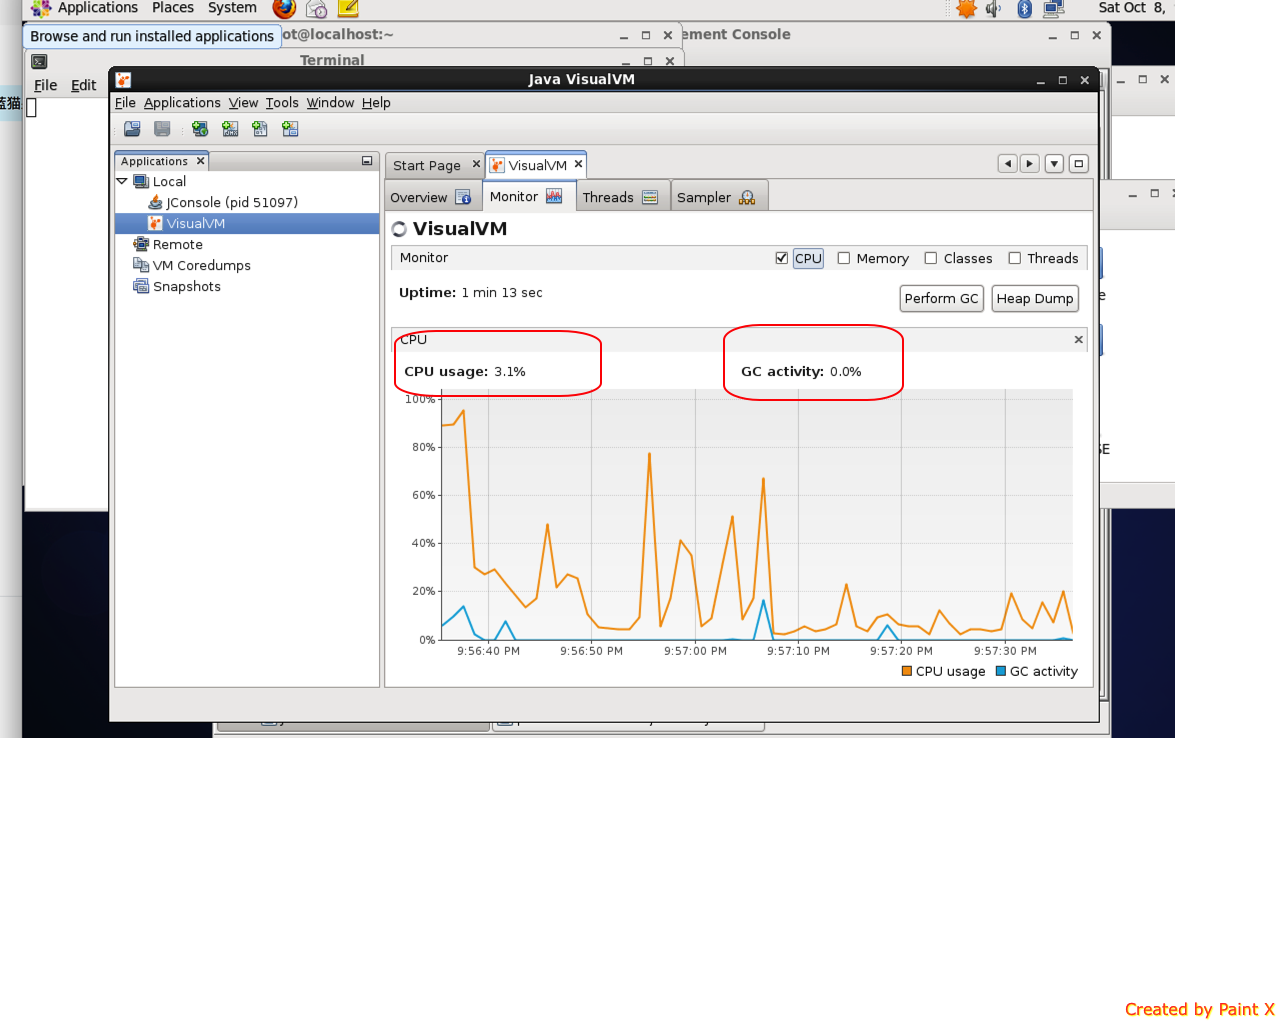The width and height of the screenshot is (1280, 1024).
Task: Open the Applications menu in VisualVM
Action: point(182,103)
